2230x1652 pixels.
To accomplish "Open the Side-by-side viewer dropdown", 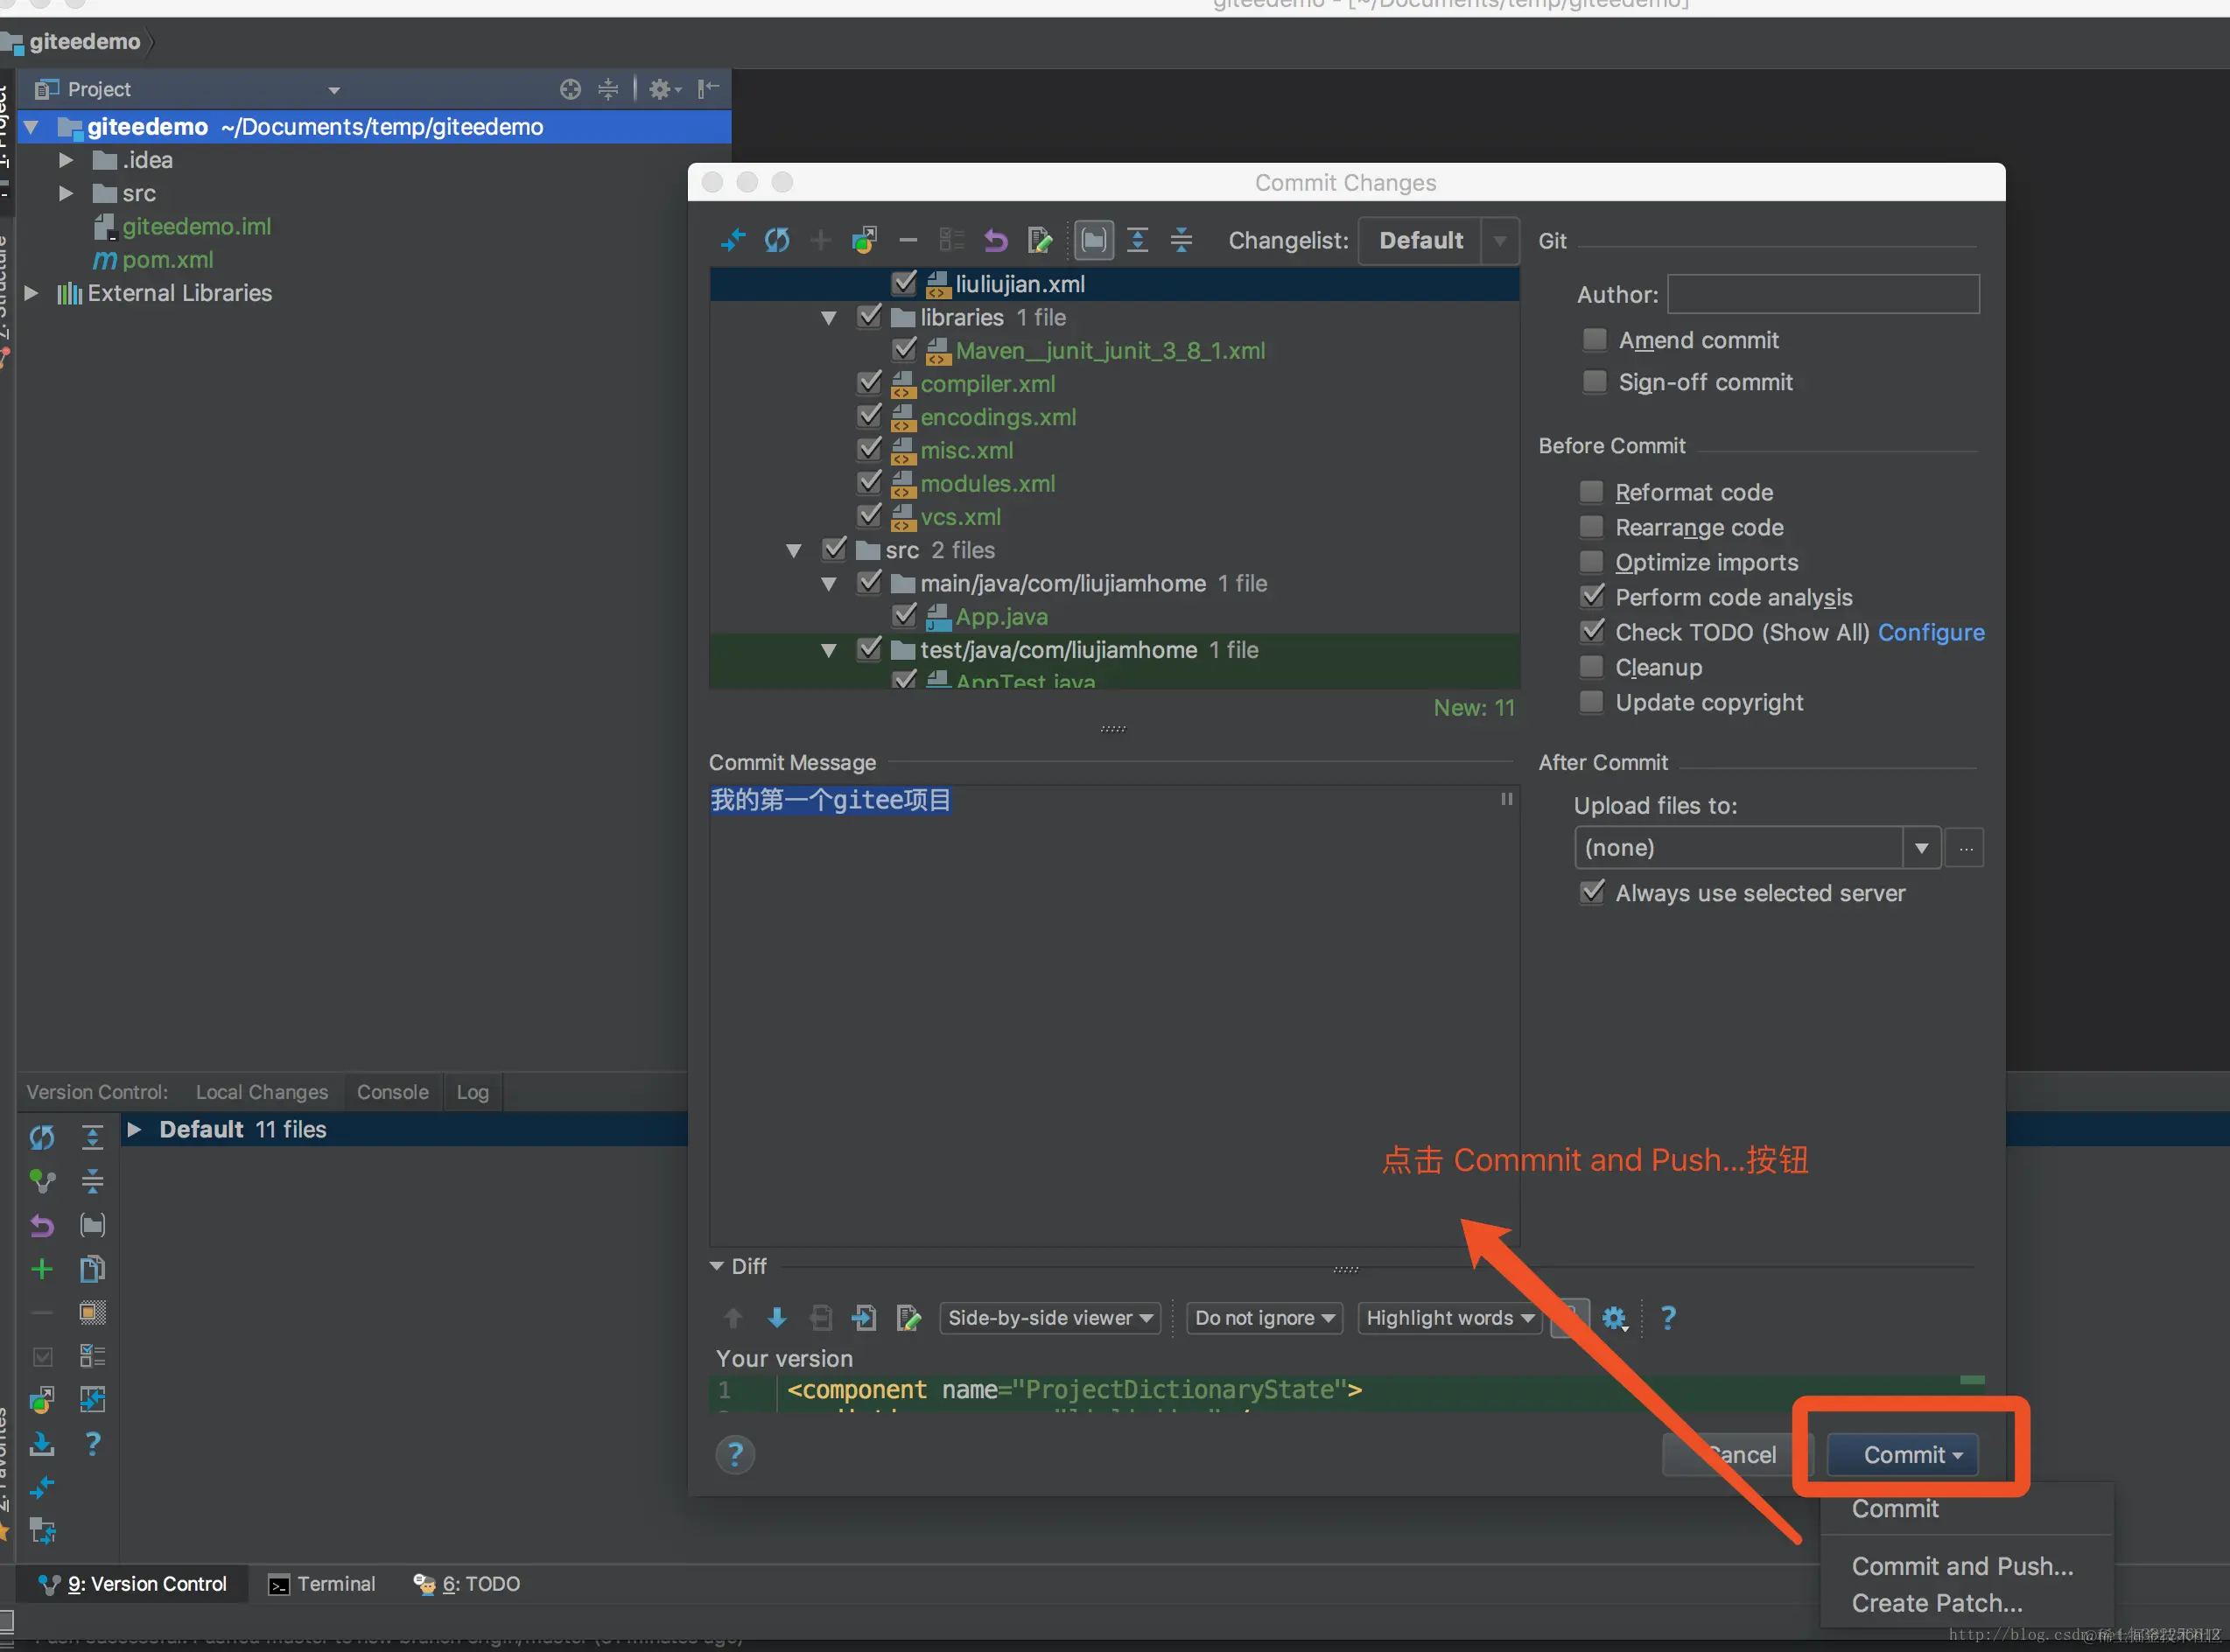I will 1049,1318.
